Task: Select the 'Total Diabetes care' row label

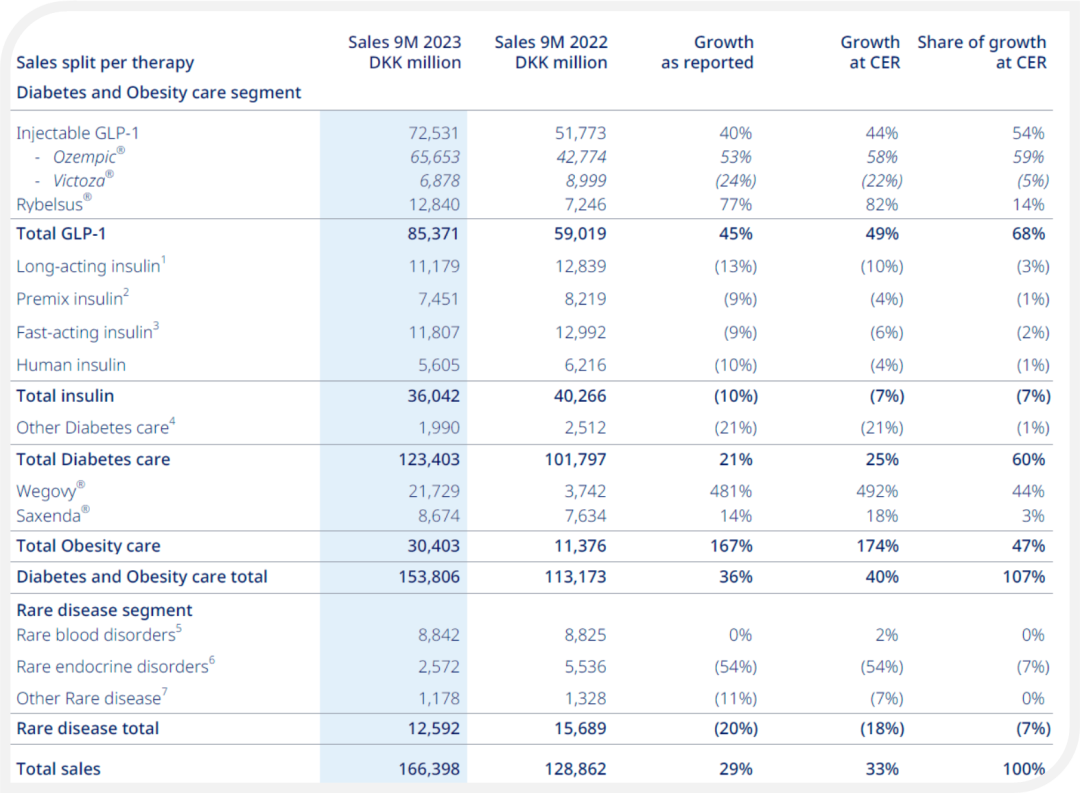Action: pos(93,460)
